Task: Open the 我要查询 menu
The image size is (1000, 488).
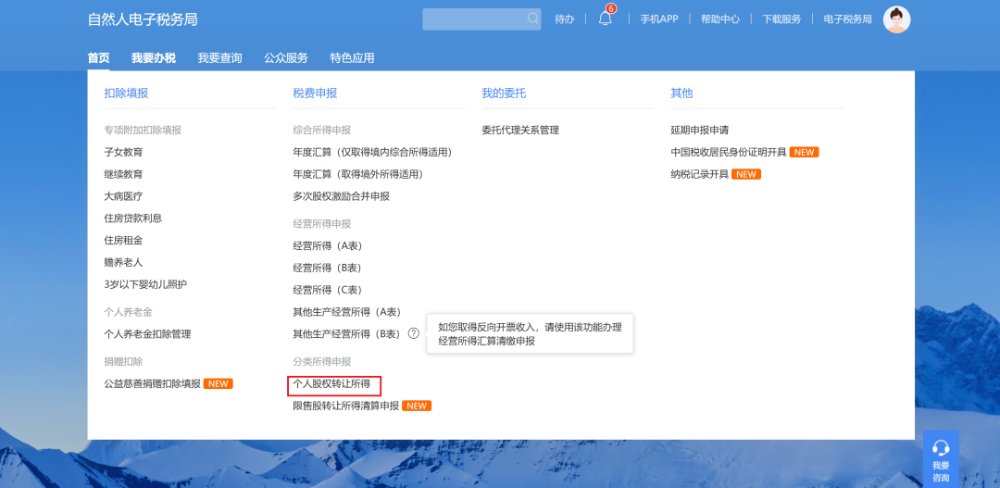Action: click(x=219, y=58)
